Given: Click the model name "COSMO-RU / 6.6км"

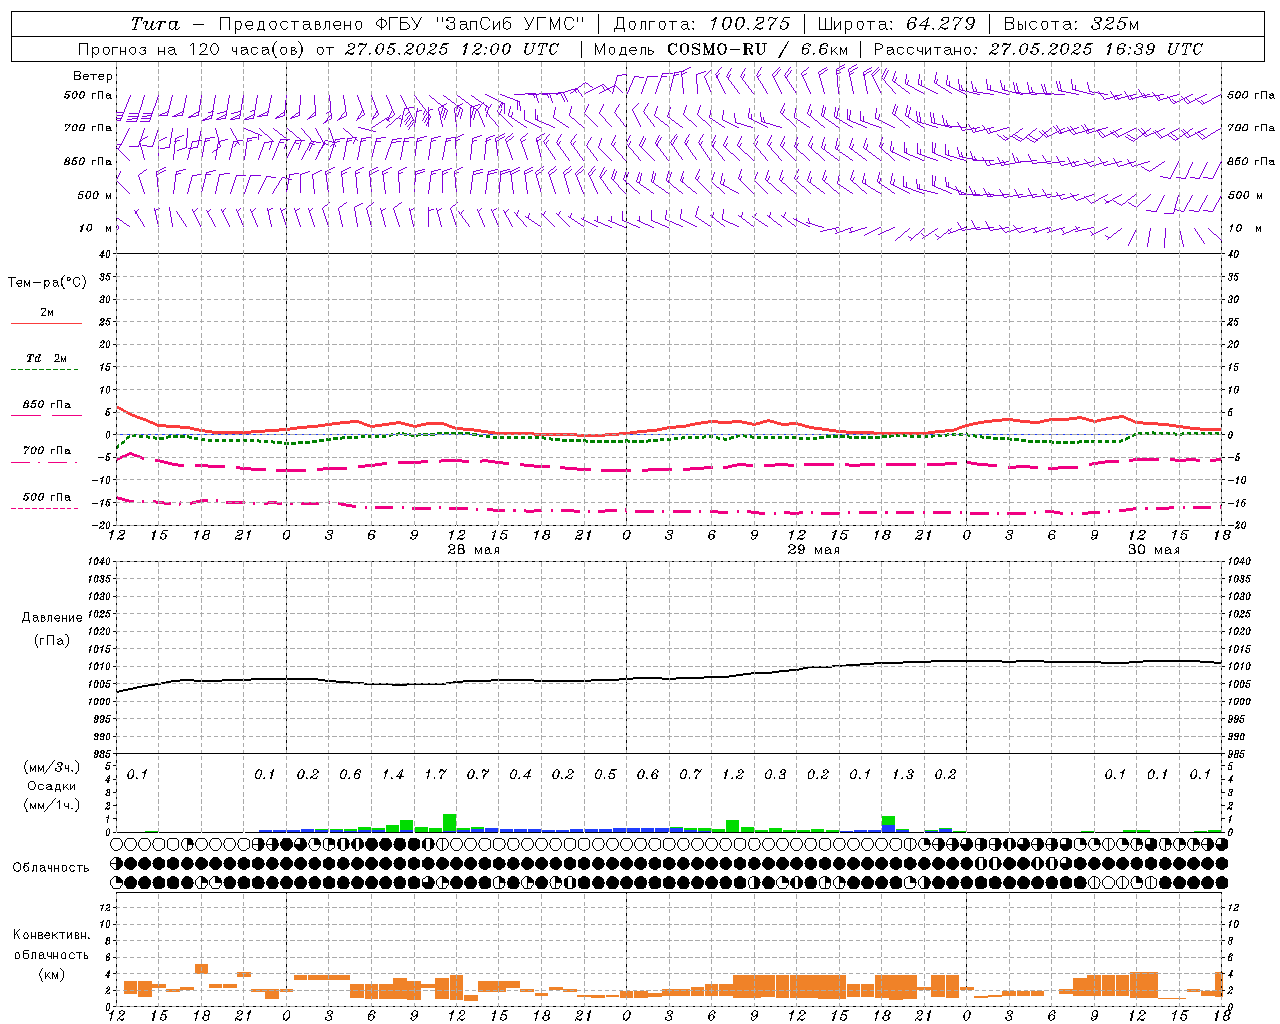Looking at the screenshot, I should pos(757,49).
